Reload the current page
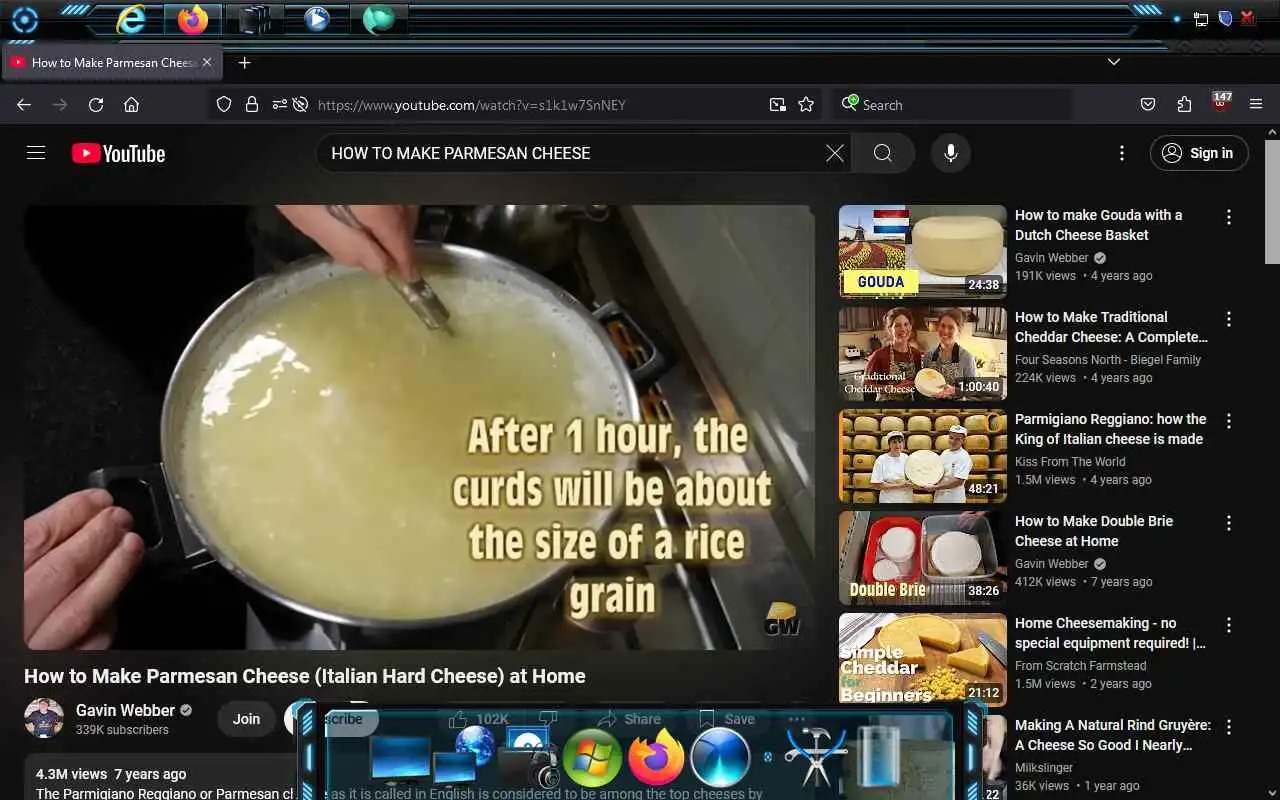Image resolution: width=1280 pixels, height=800 pixels. 96,105
